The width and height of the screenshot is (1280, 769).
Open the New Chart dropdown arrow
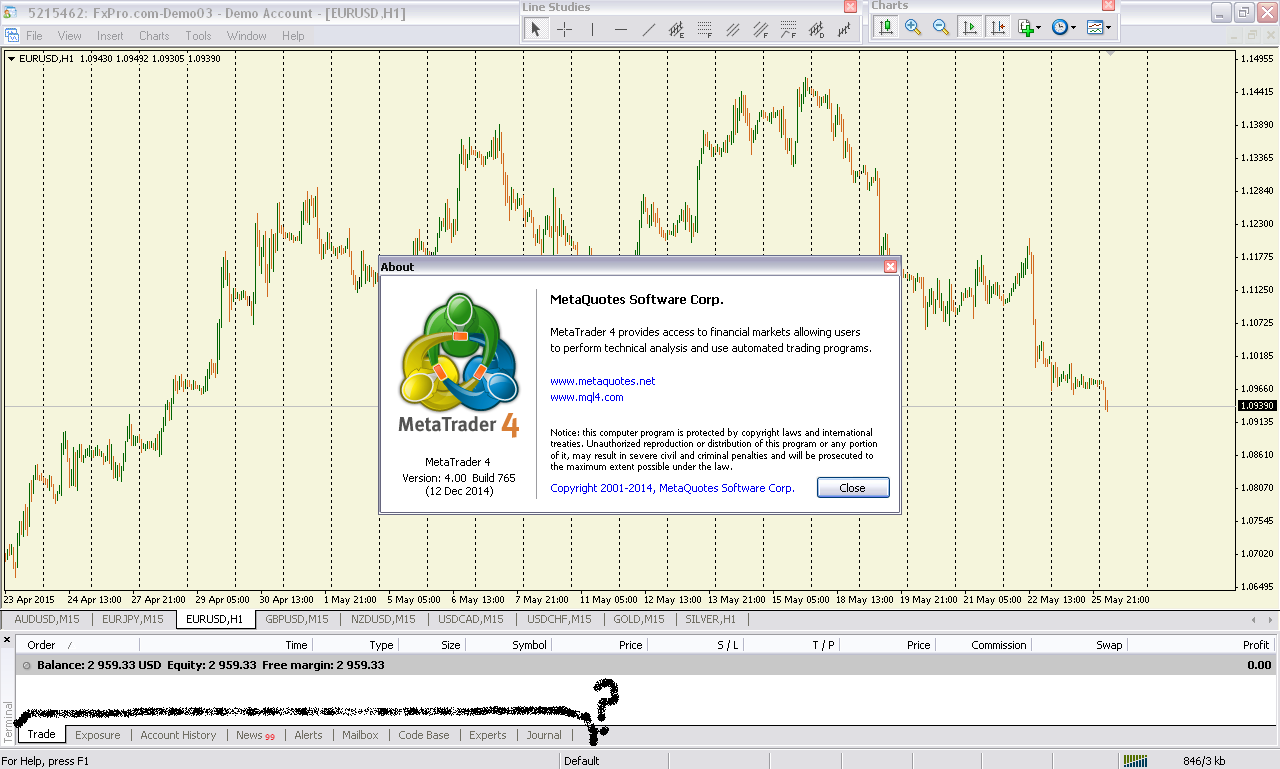(1039, 28)
